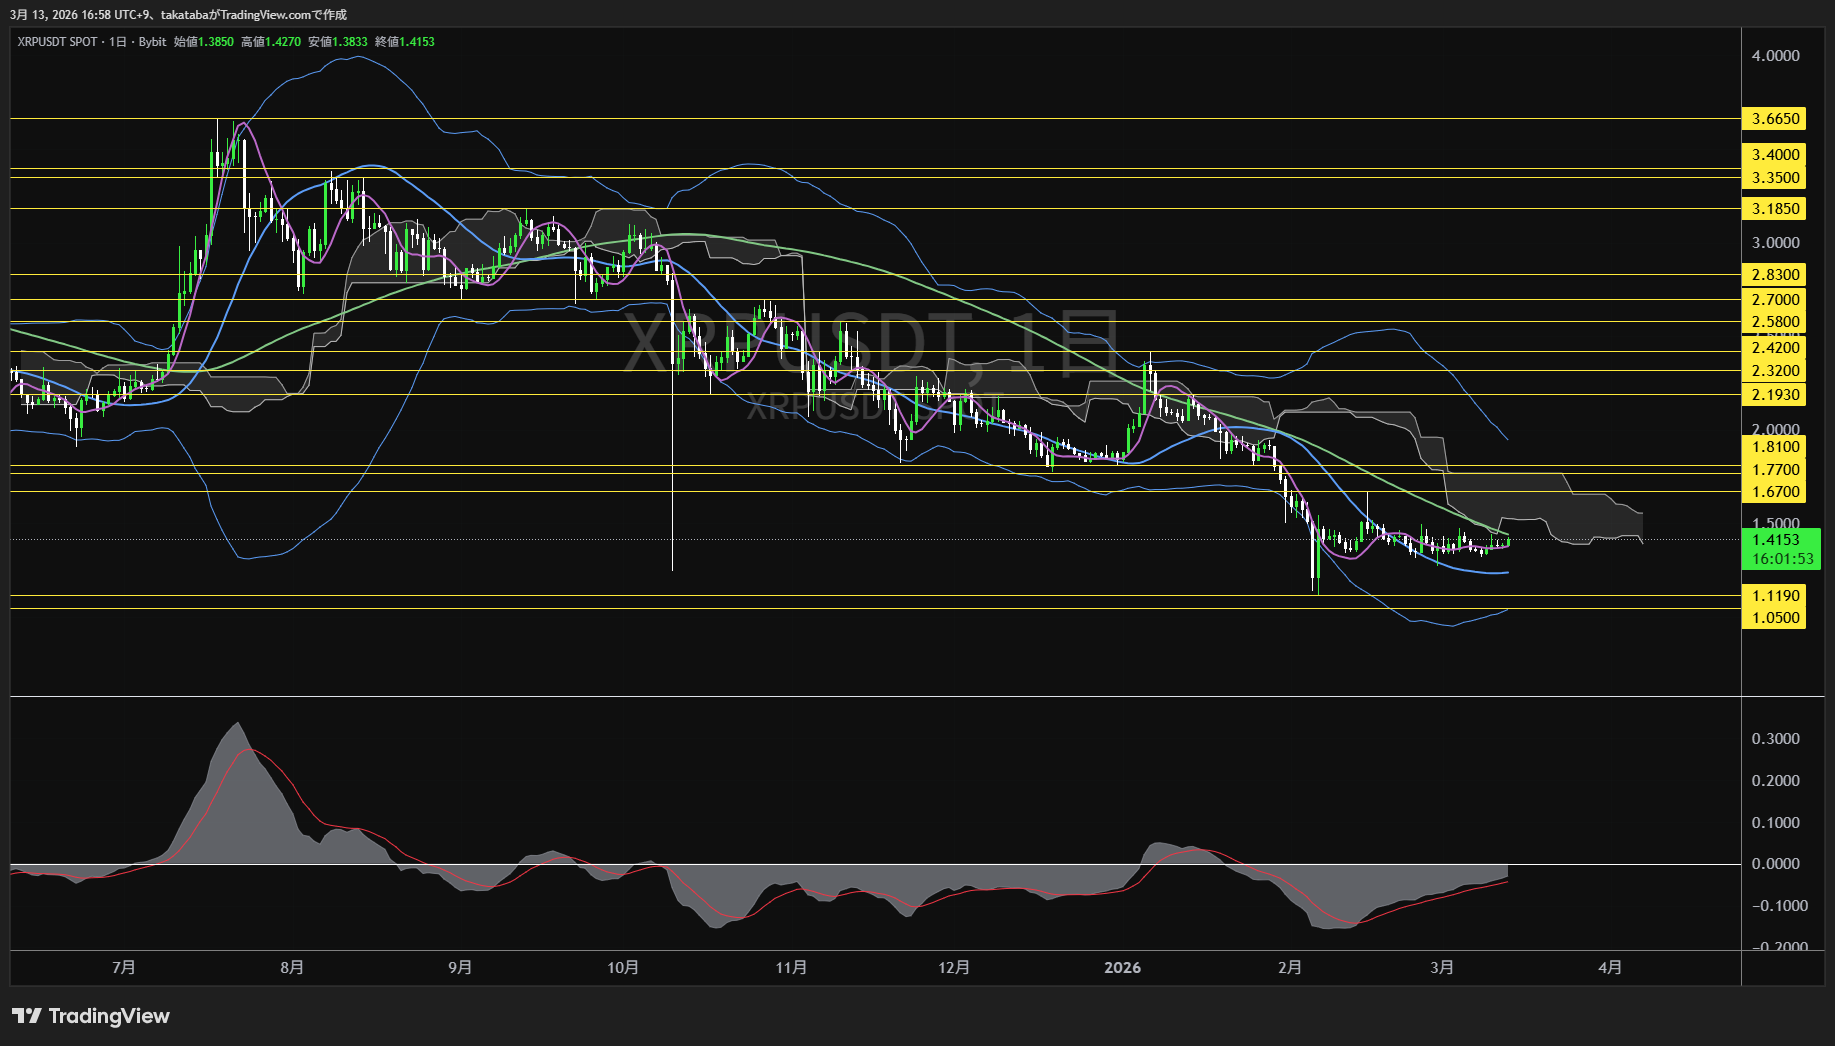This screenshot has height=1046, width=1835.
Task: Select the 2.1930 price level label
Action: pyautogui.click(x=1774, y=395)
